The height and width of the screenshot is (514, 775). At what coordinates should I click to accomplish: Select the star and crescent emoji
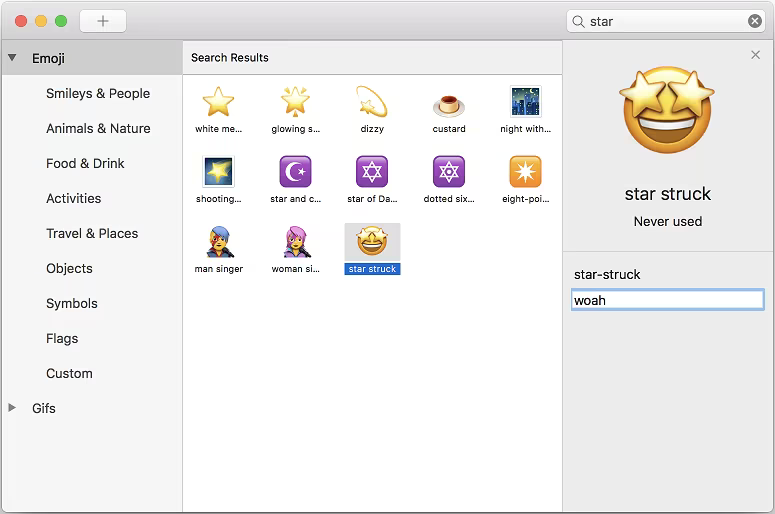[x=295, y=171]
